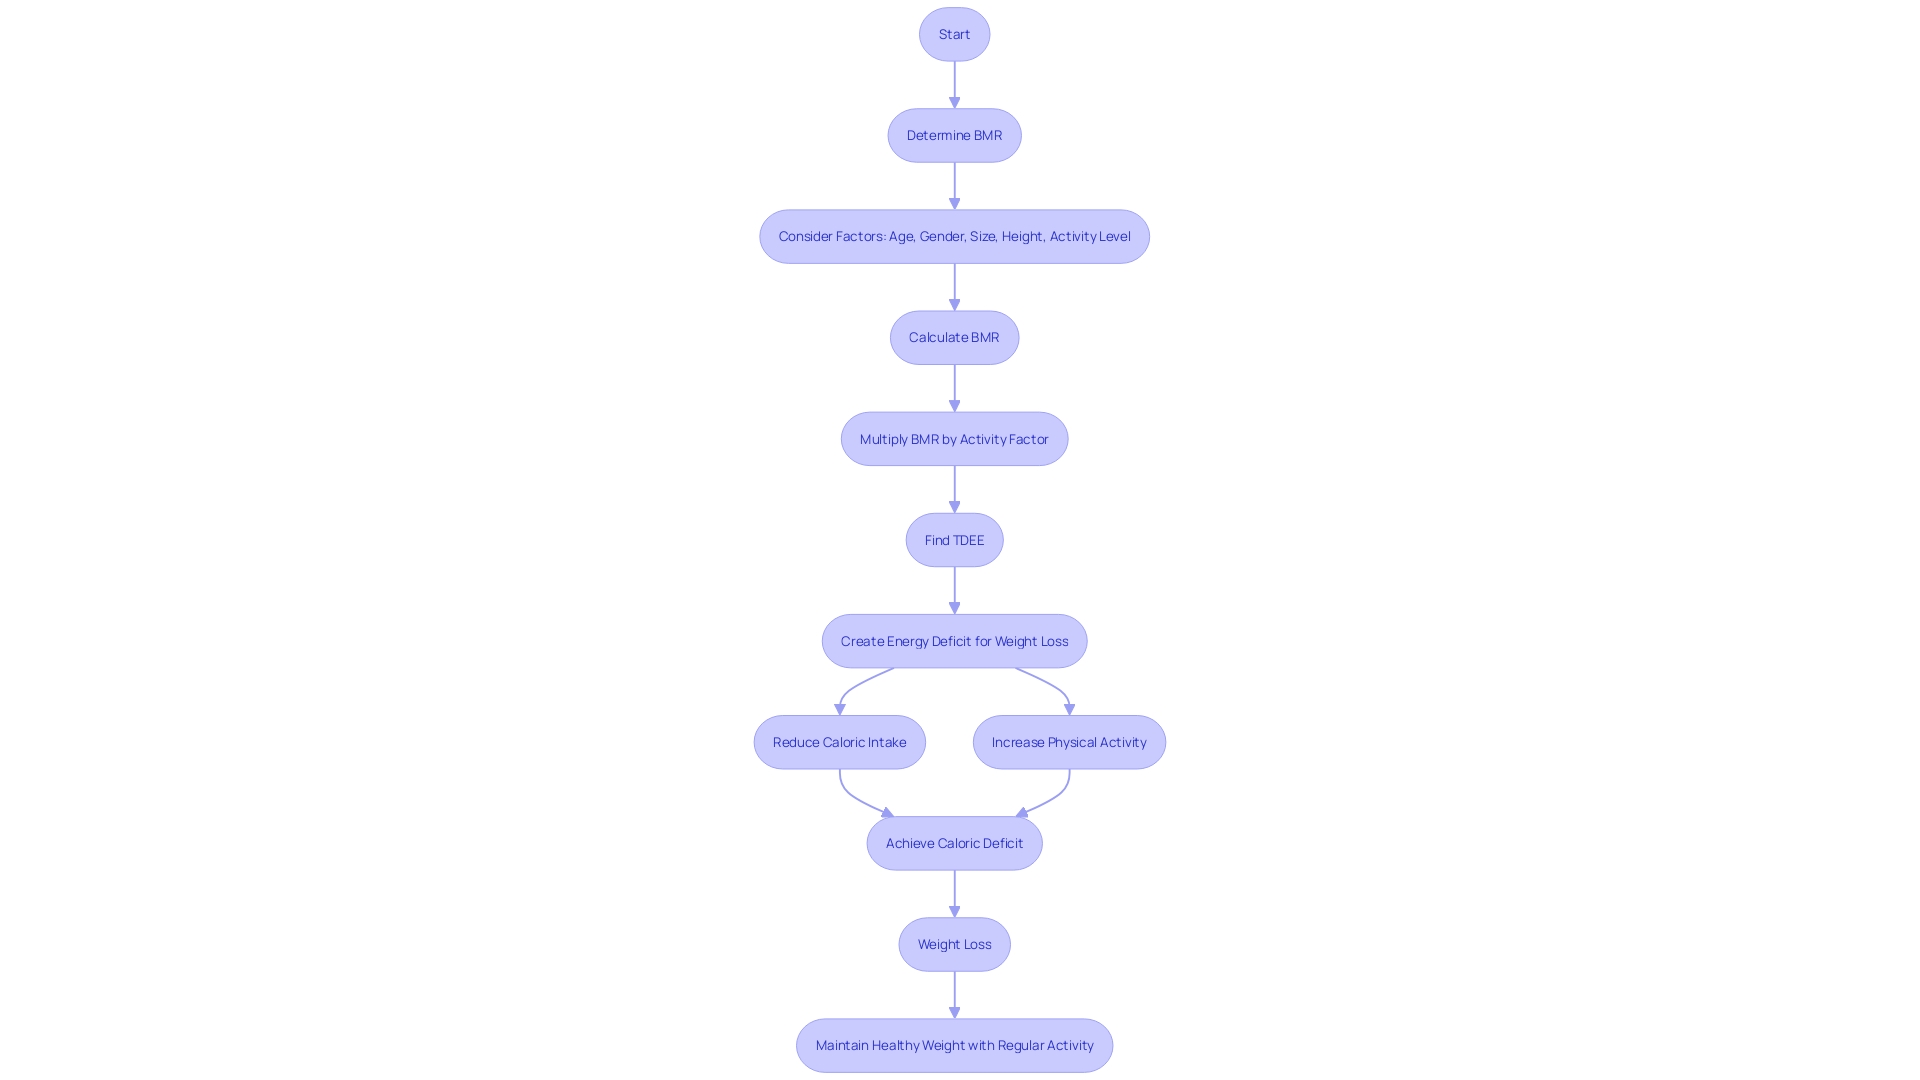Expand the BMR calculation method selector
Viewport: 1920px width, 1080px height.
pyautogui.click(x=953, y=336)
